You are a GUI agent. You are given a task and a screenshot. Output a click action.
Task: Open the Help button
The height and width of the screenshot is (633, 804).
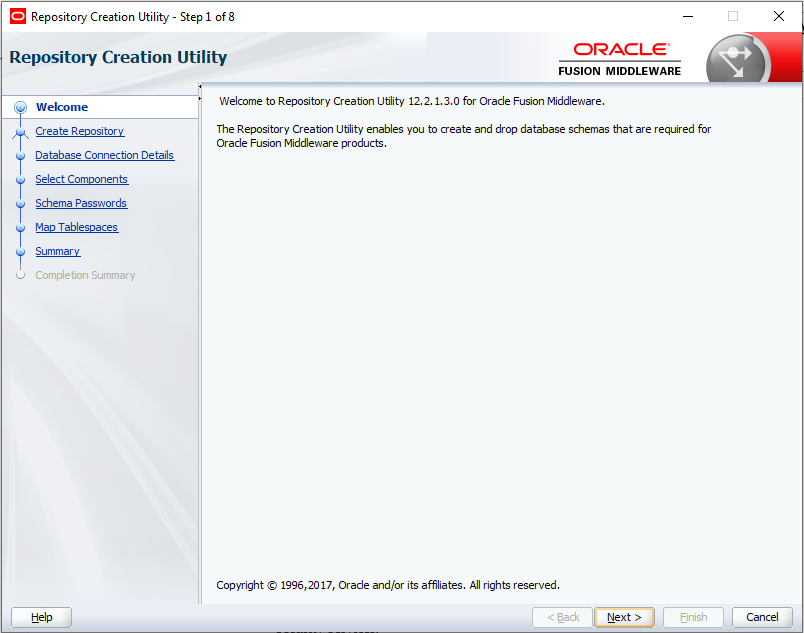coord(42,617)
